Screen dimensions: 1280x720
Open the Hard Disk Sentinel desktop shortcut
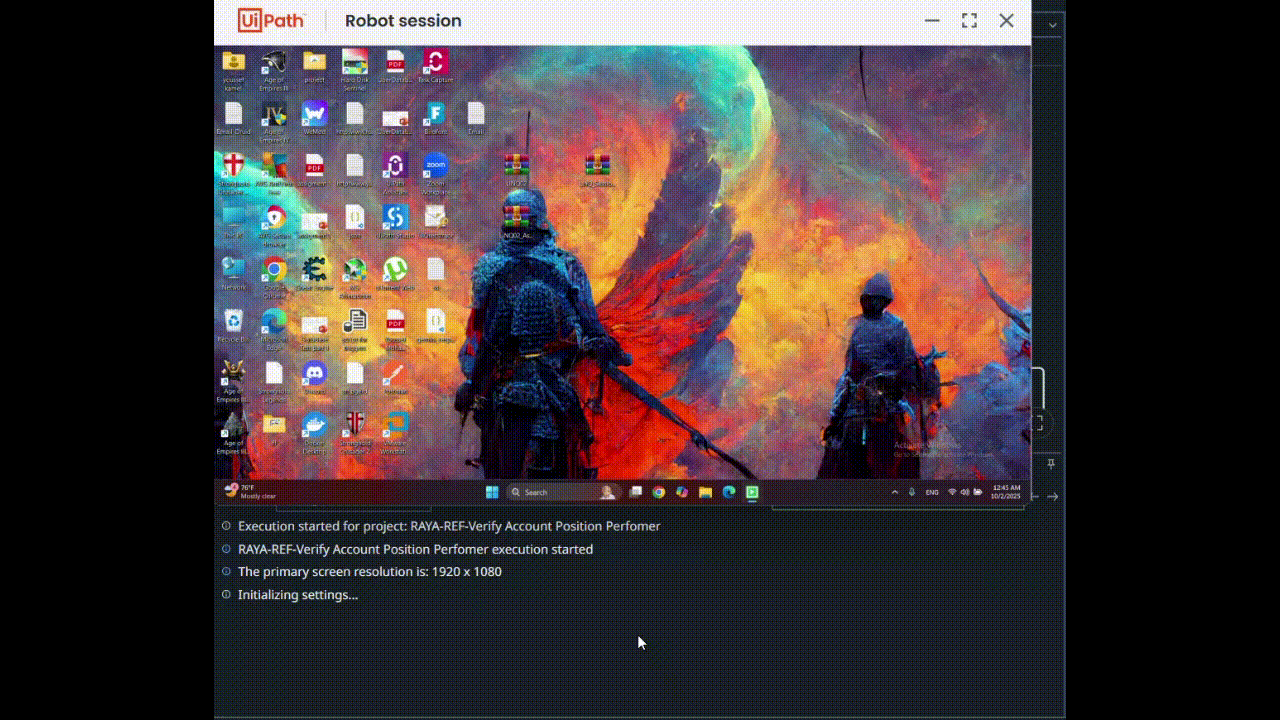coord(354,66)
